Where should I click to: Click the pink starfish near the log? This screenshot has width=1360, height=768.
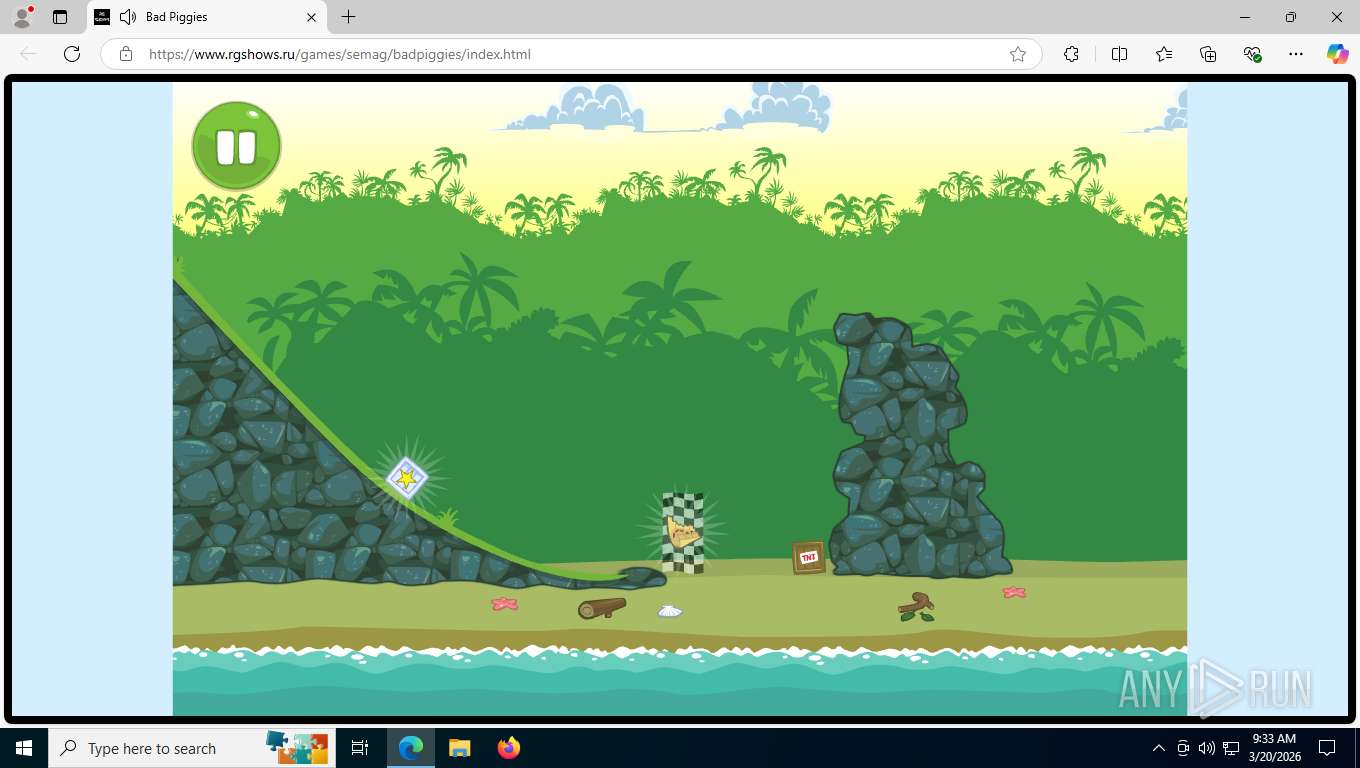coord(505,604)
